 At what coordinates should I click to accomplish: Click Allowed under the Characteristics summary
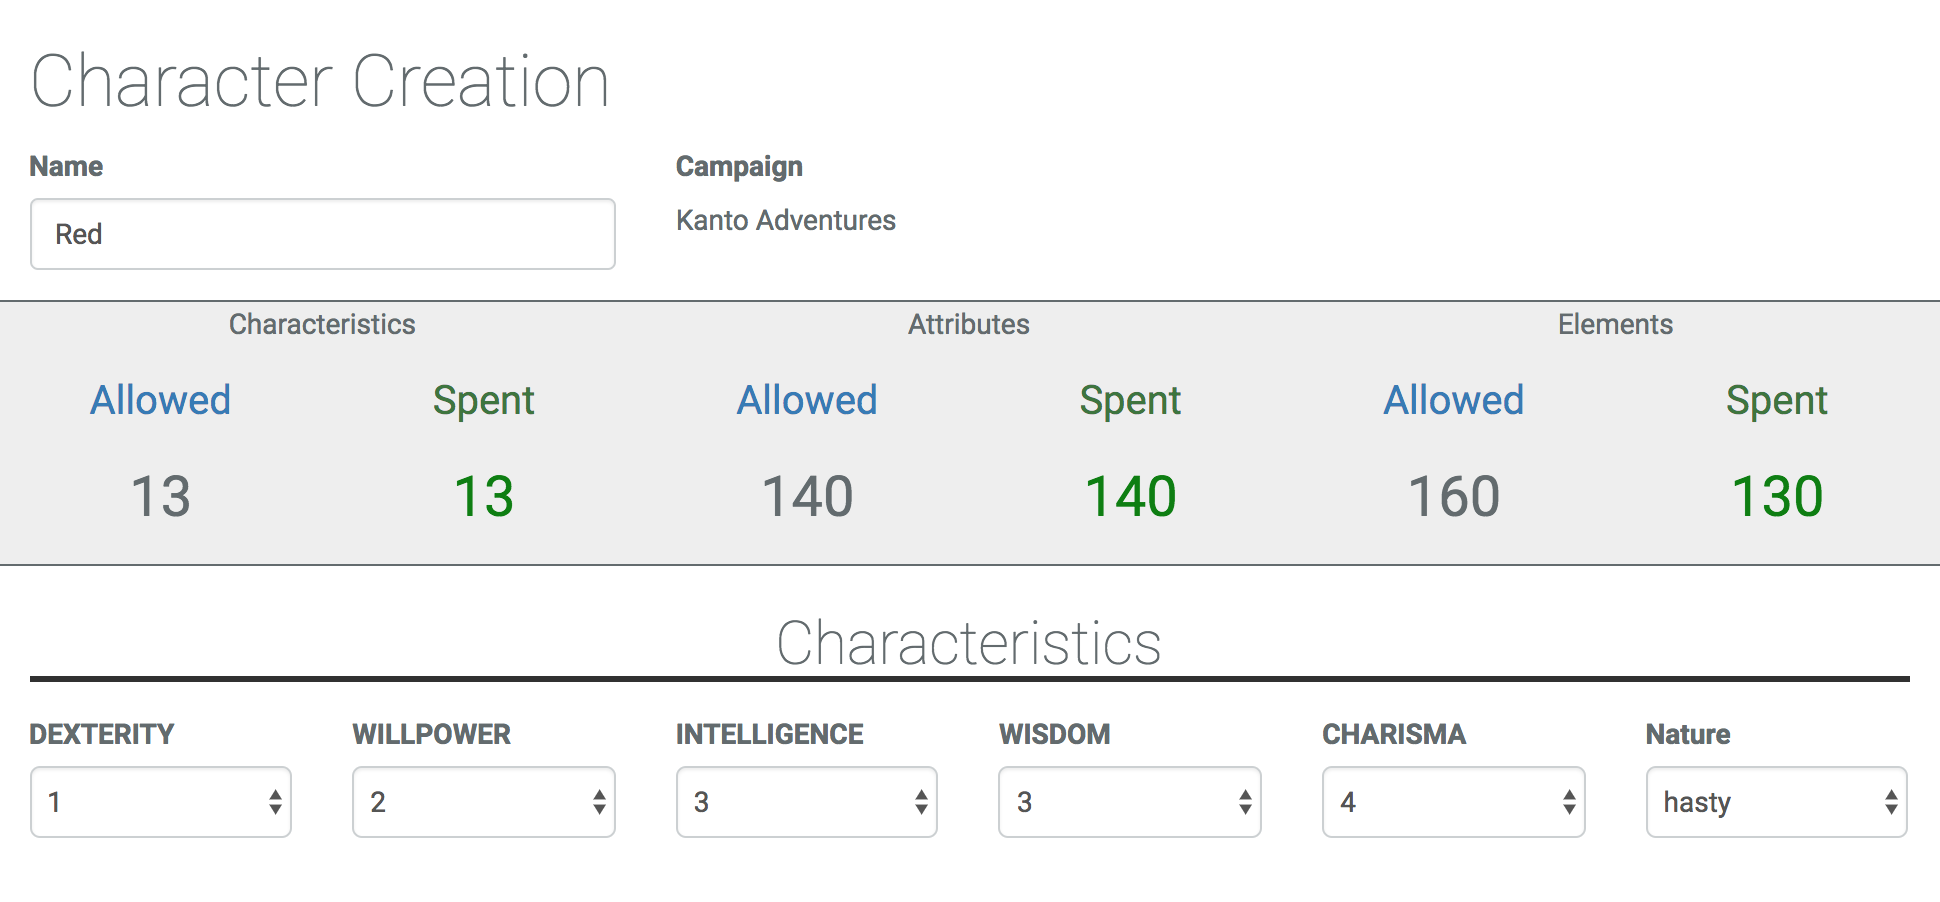click(x=161, y=400)
